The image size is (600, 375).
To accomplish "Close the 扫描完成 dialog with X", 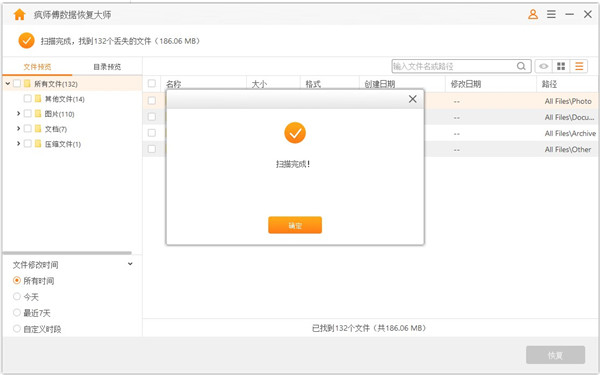I will pyautogui.click(x=412, y=99).
